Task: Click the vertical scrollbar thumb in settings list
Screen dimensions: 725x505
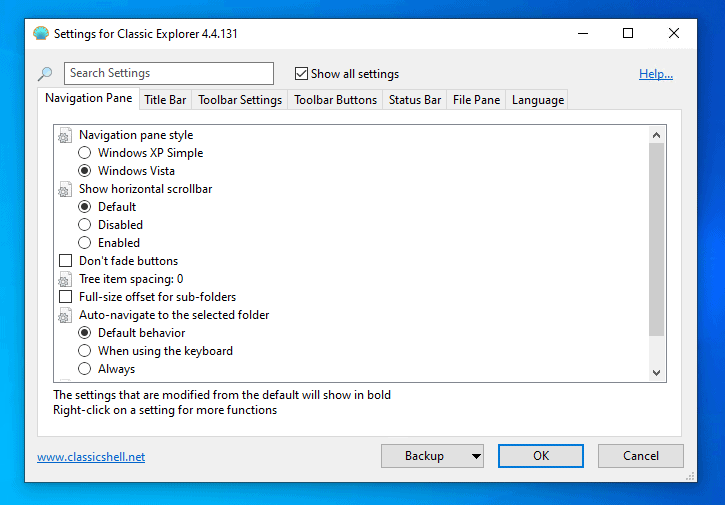Action: click(656, 240)
